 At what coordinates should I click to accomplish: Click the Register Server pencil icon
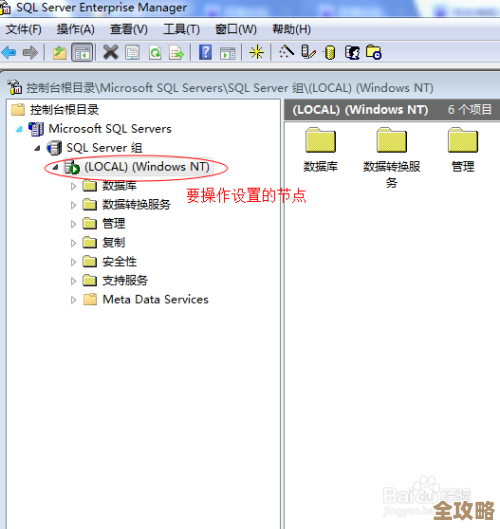(x=309, y=52)
